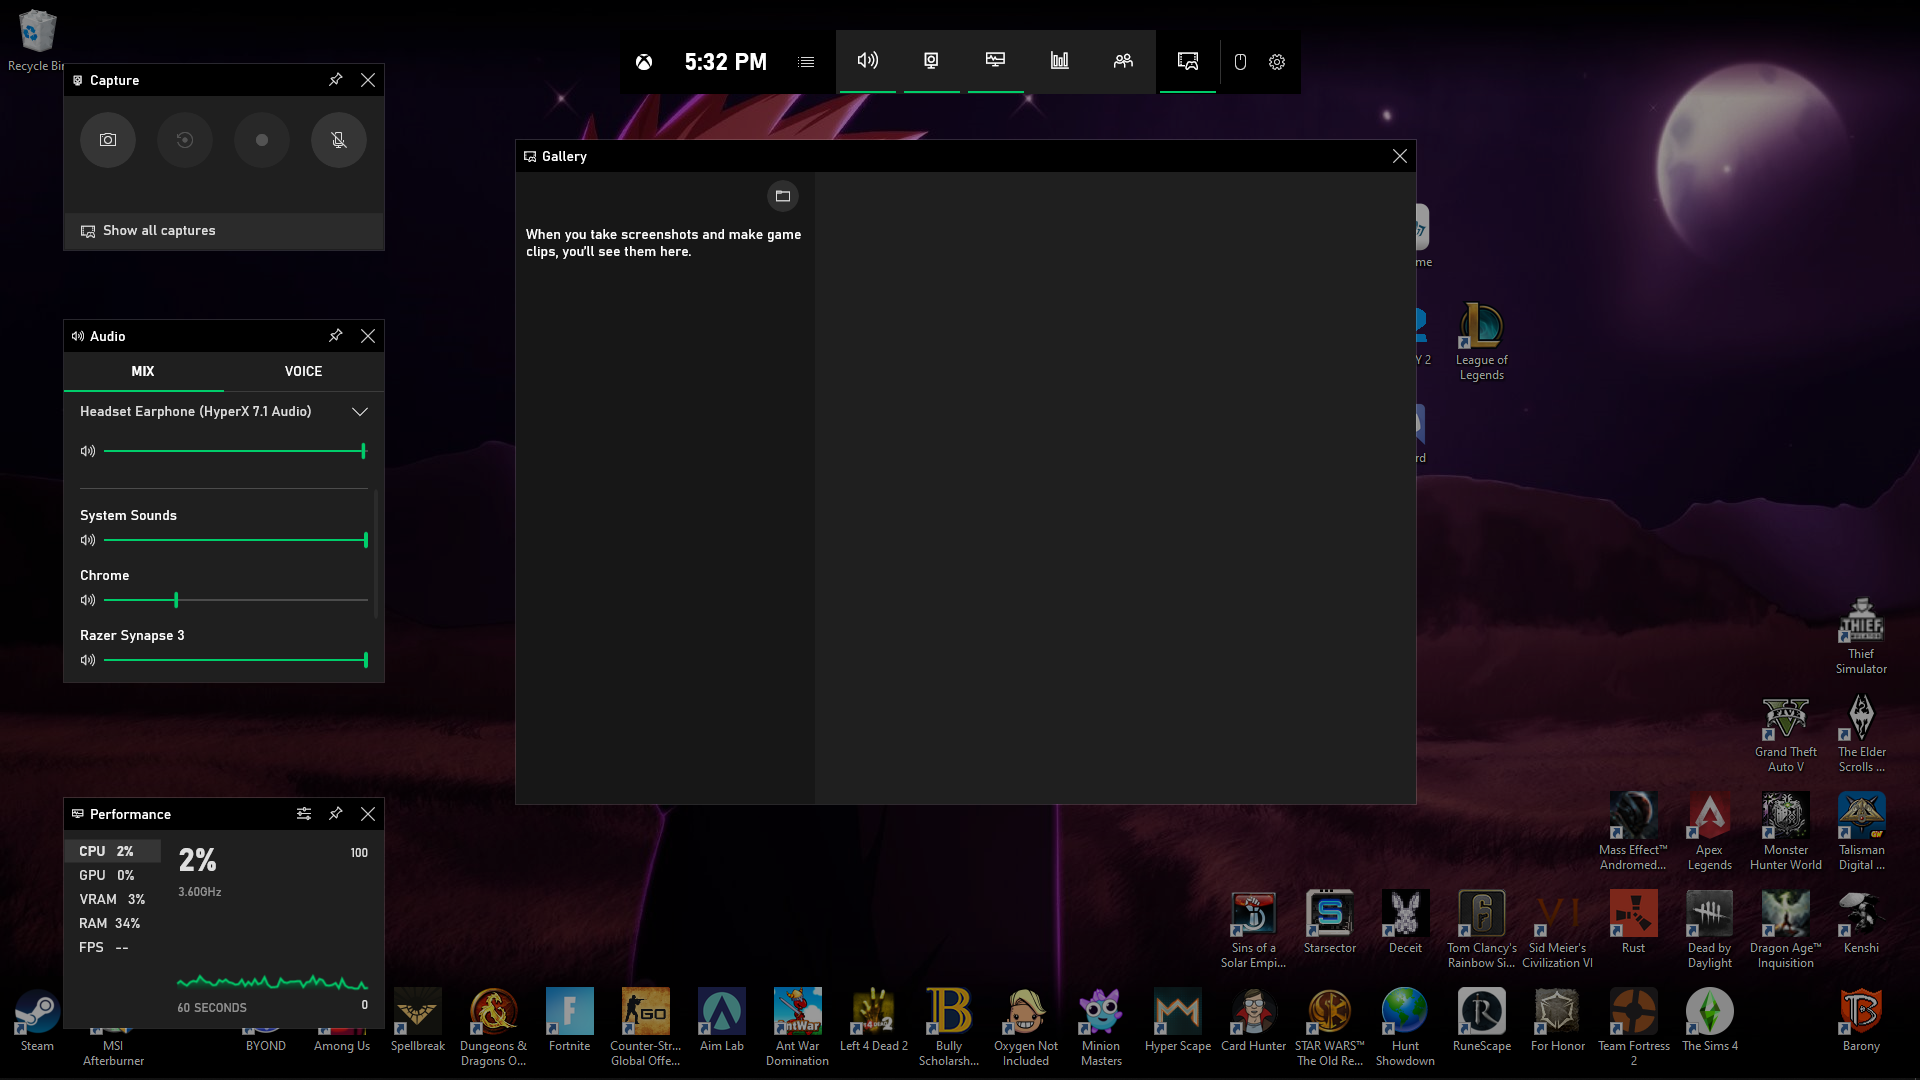The image size is (1920, 1080).
Task: Open Performance widget options
Action: (304, 814)
